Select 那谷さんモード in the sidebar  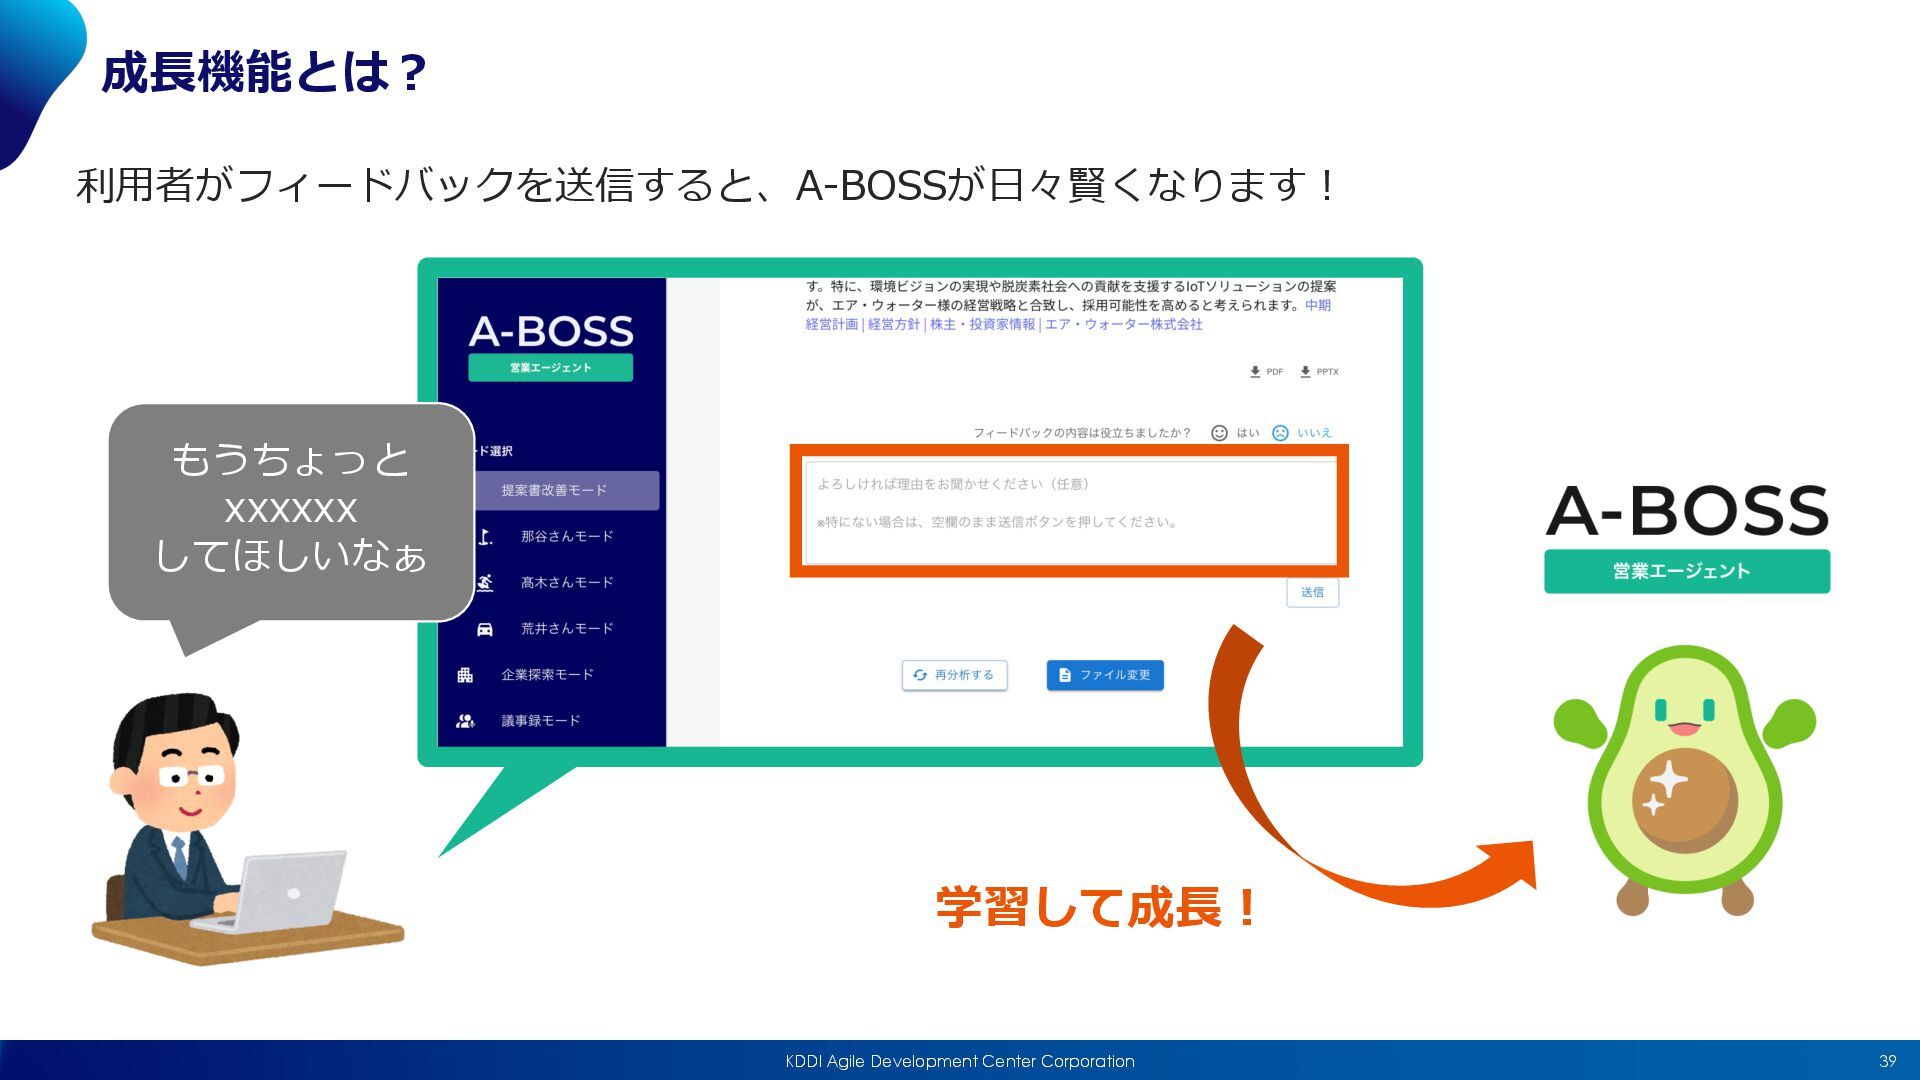(567, 537)
